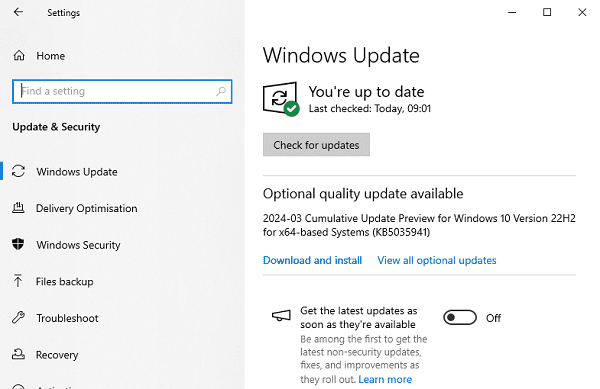Open the Home settings page
Screen dimensions: 600x389
(51, 56)
